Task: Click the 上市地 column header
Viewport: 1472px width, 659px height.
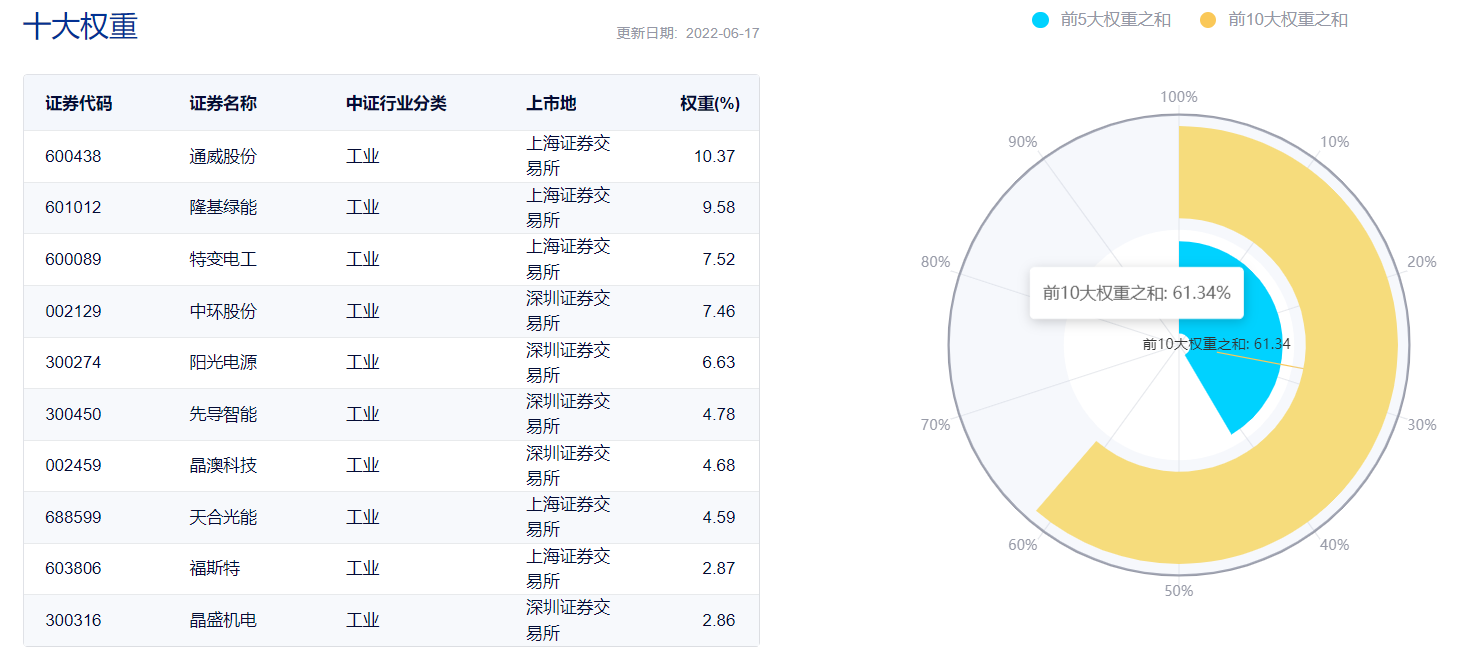Action: coord(551,104)
